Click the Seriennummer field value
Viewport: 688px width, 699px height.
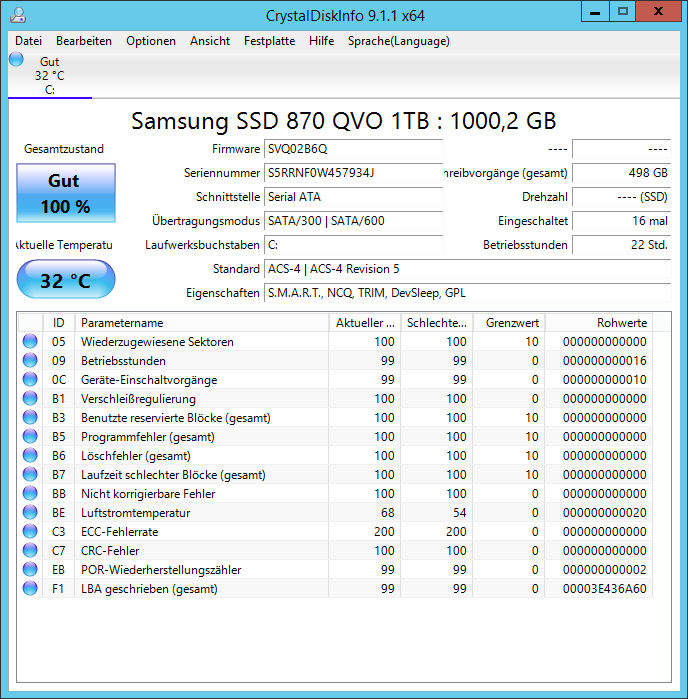(354, 173)
